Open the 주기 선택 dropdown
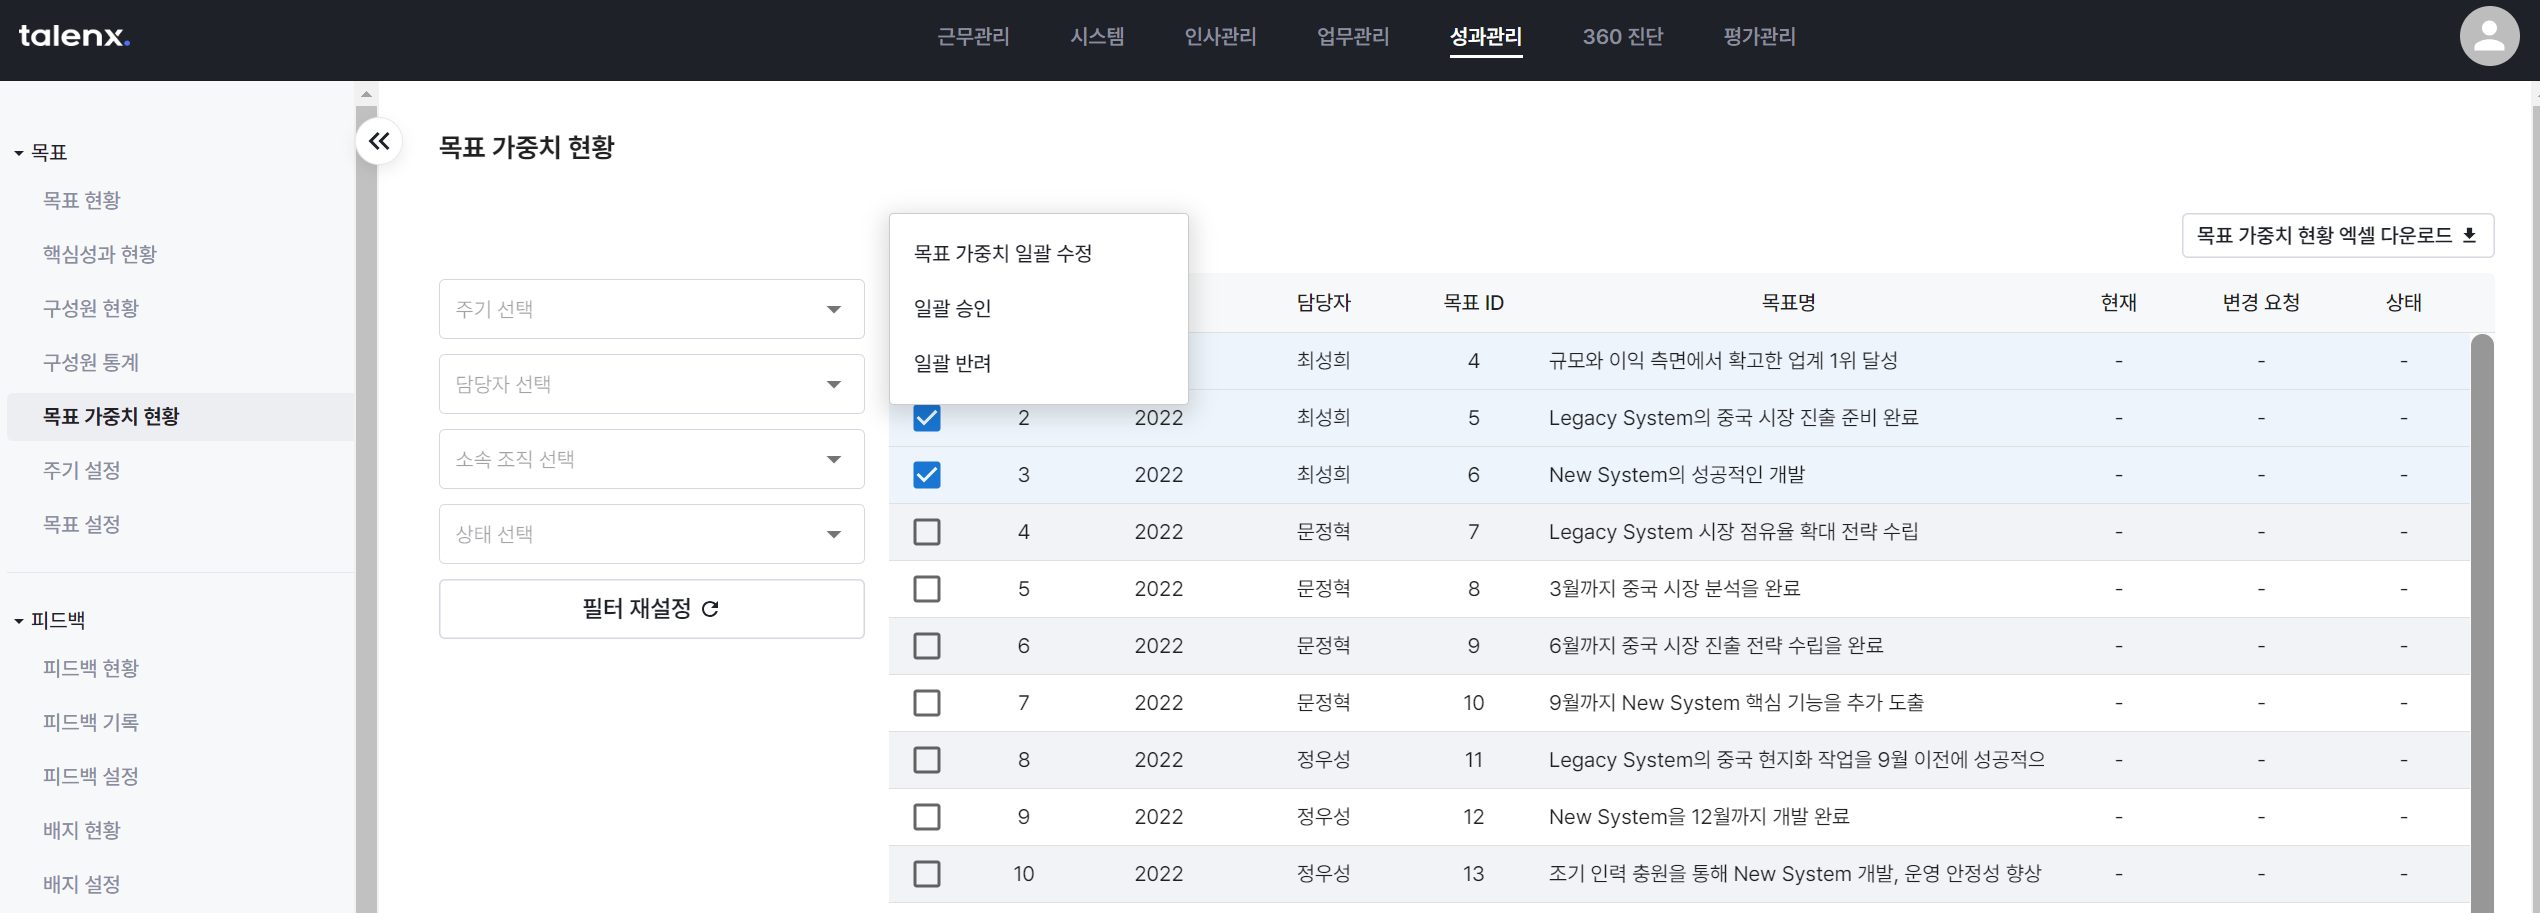Viewport: 2540px width, 913px height. 651,309
